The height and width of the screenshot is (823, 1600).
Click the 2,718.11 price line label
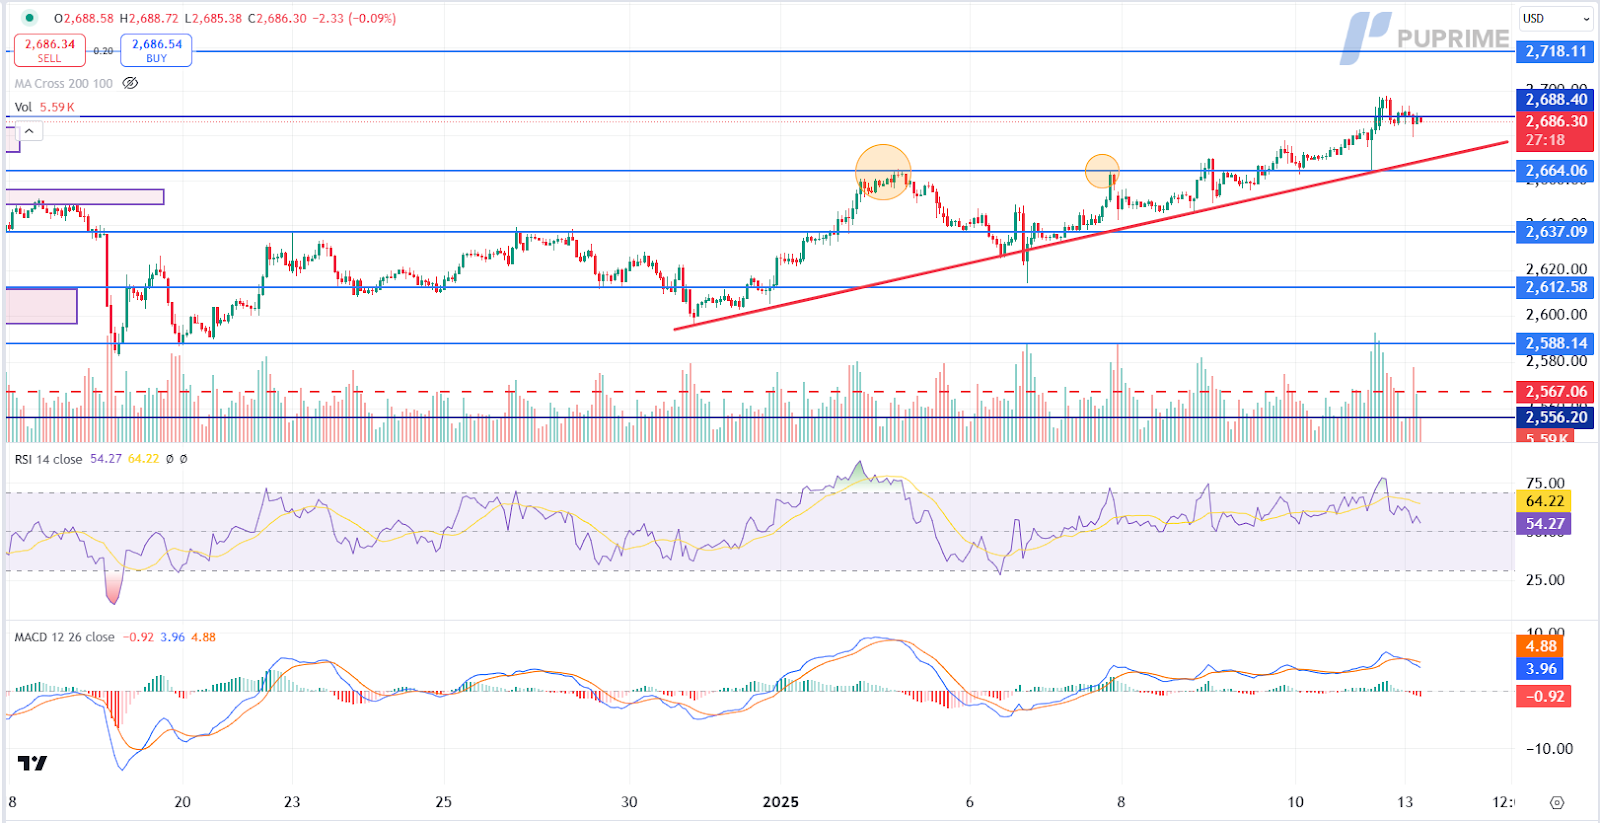[1555, 51]
